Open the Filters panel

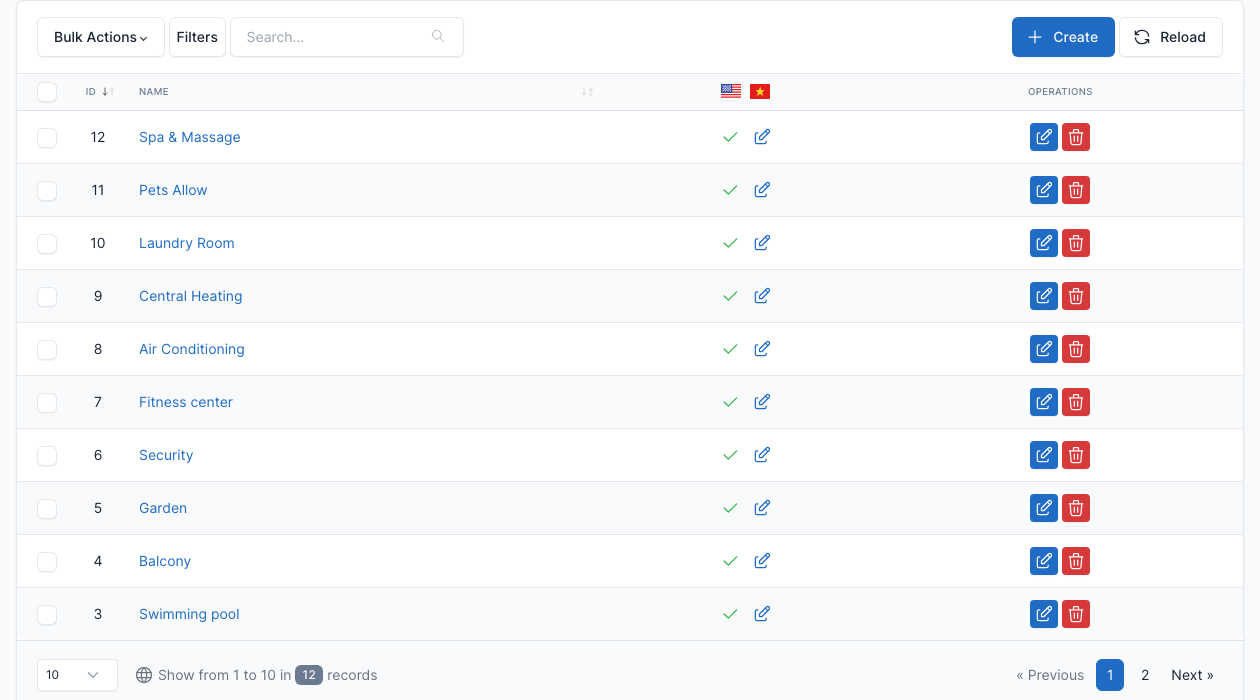[197, 37]
